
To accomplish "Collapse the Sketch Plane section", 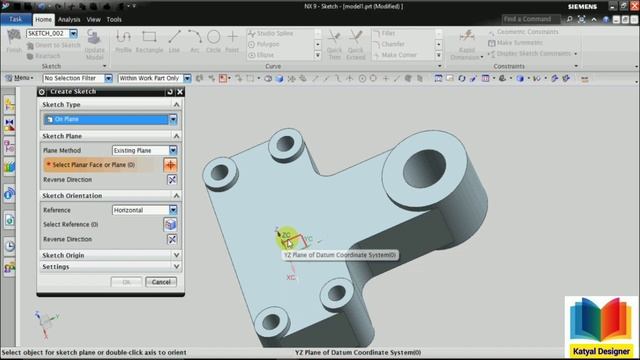I will tap(176, 136).
